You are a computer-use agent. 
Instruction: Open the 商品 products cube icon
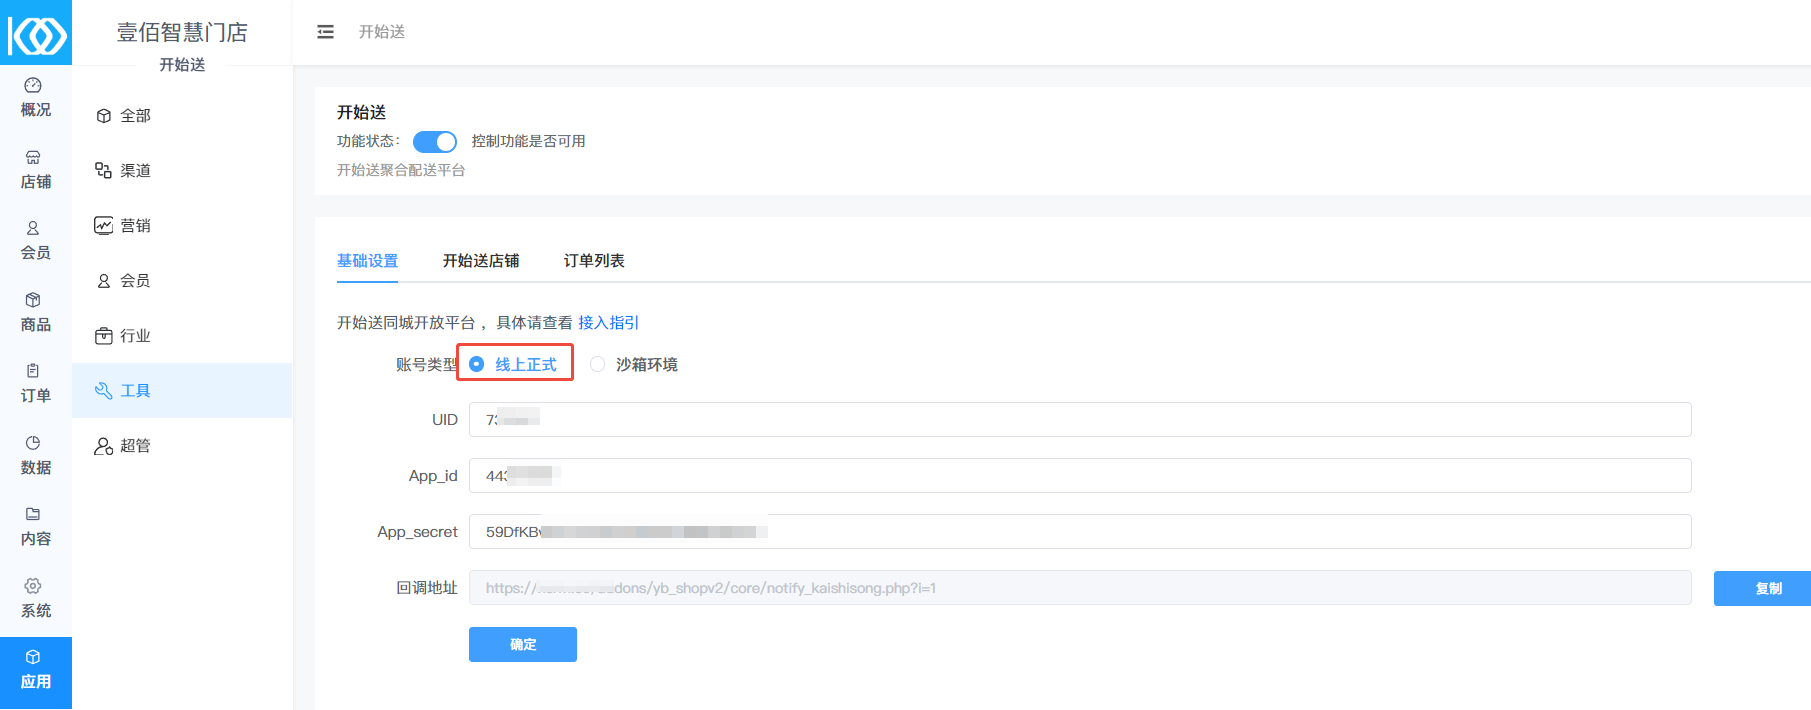pos(33,300)
